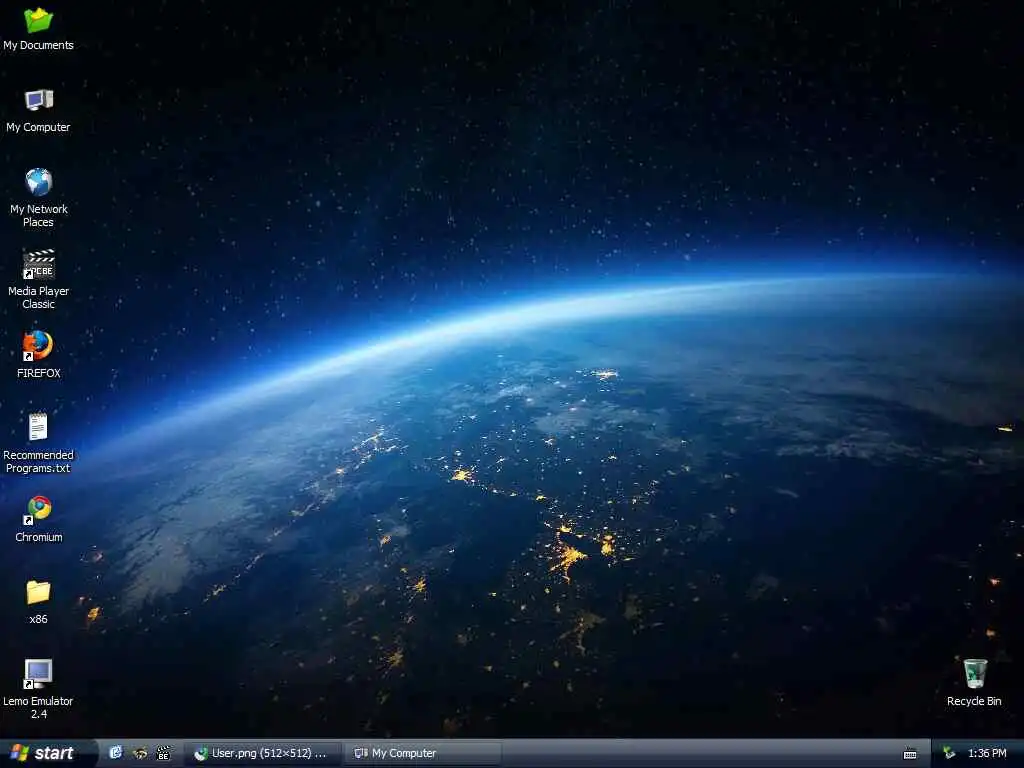The width and height of the screenshot is (1024, 768).
Task: Launch the raccoon-face quick launch icon
Action: 140,753
